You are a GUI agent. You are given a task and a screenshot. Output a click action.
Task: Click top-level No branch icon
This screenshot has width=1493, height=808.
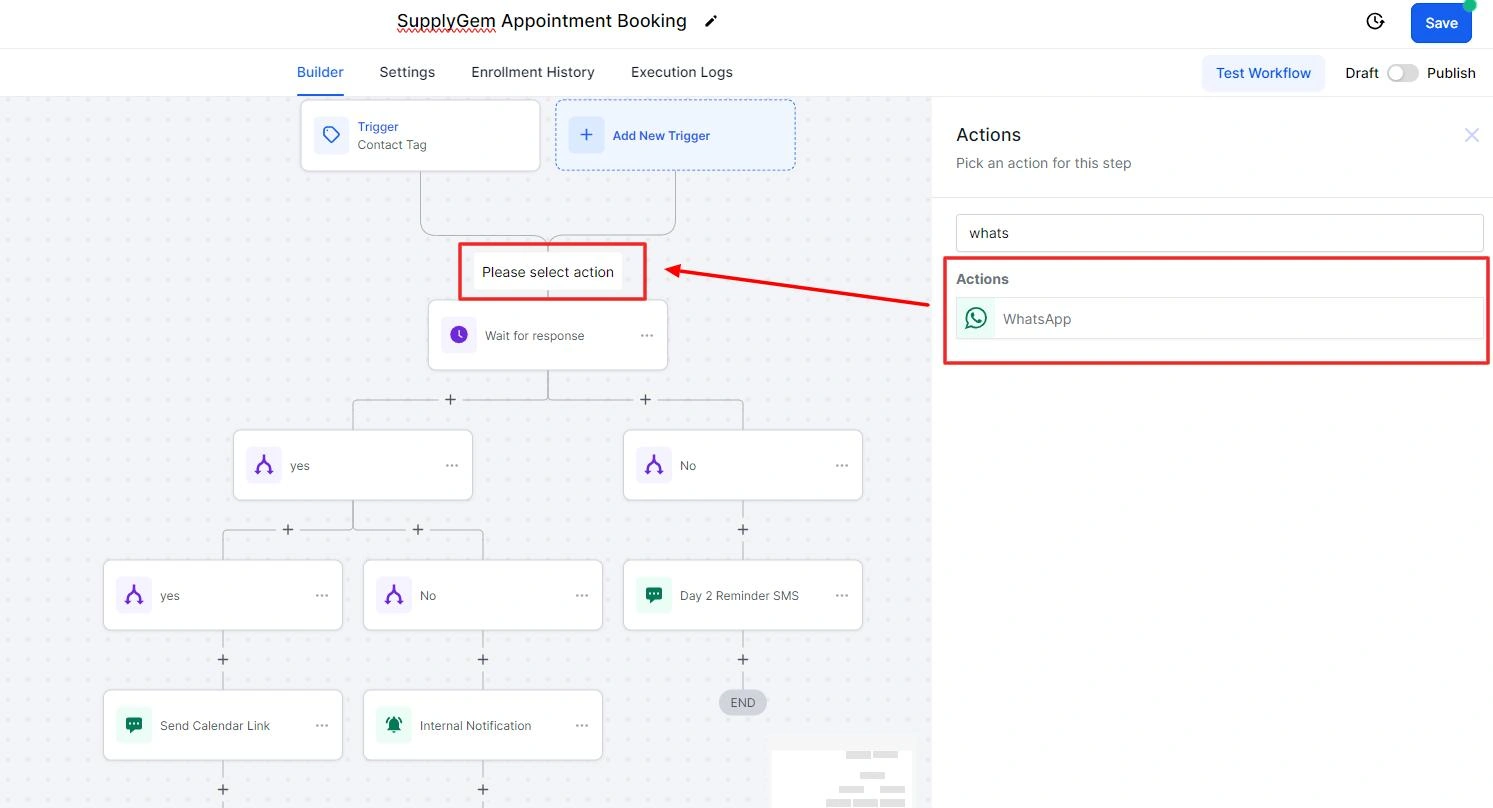[654, 465]
